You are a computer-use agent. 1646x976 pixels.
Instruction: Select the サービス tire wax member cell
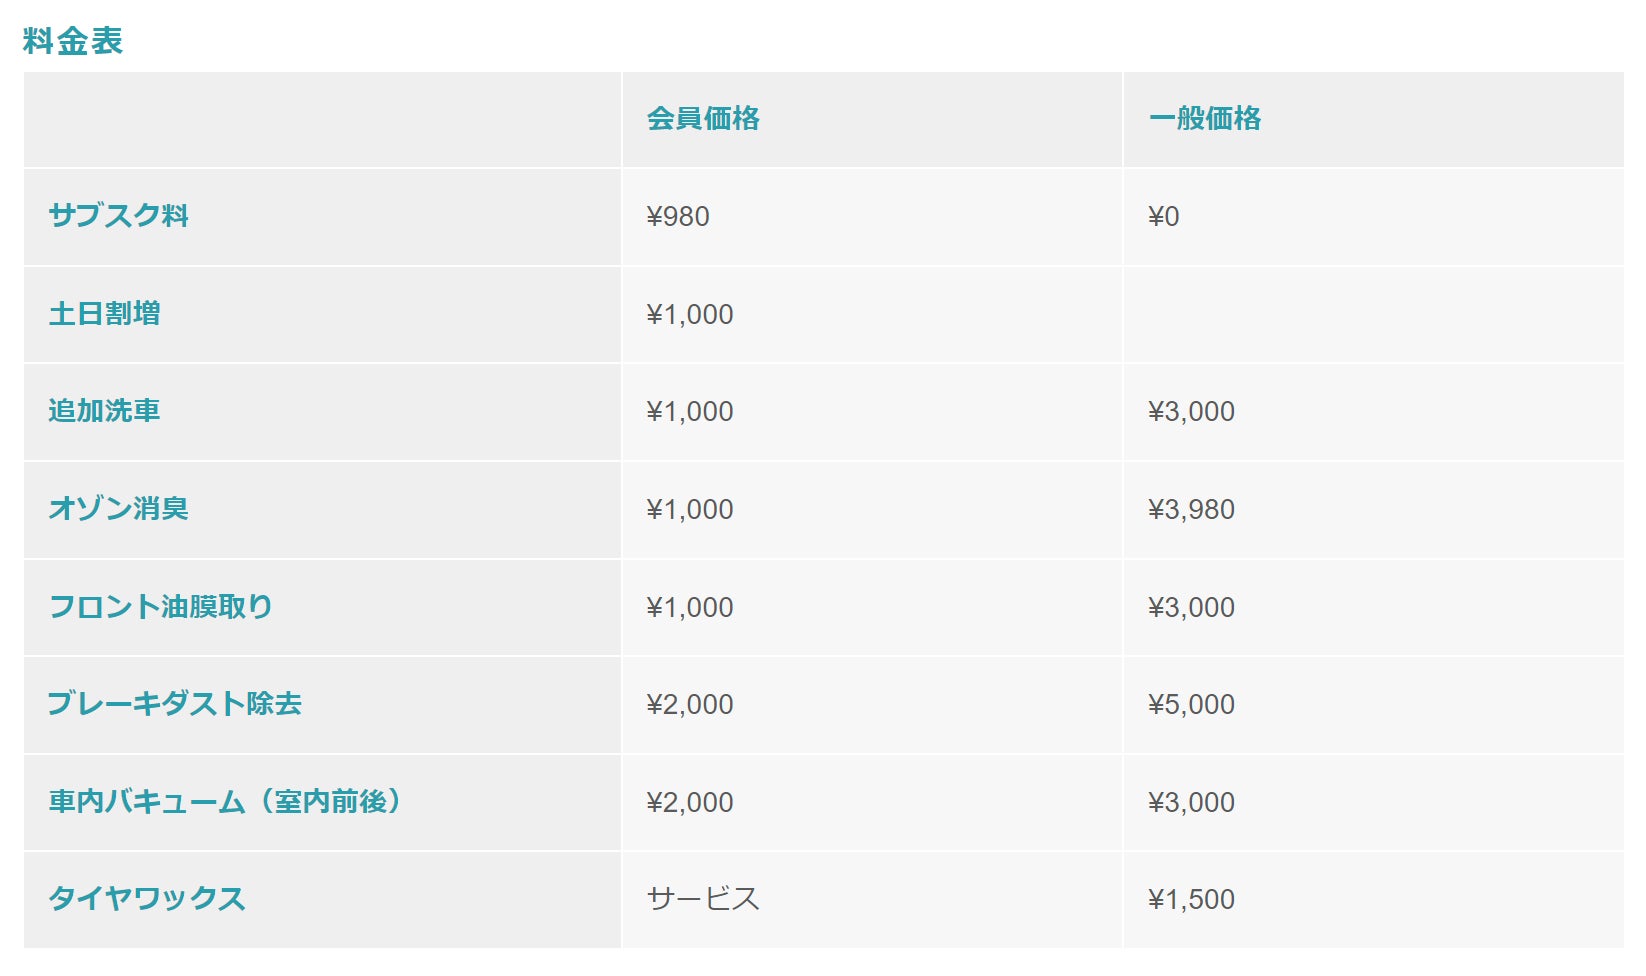click(x=703, y=899)
